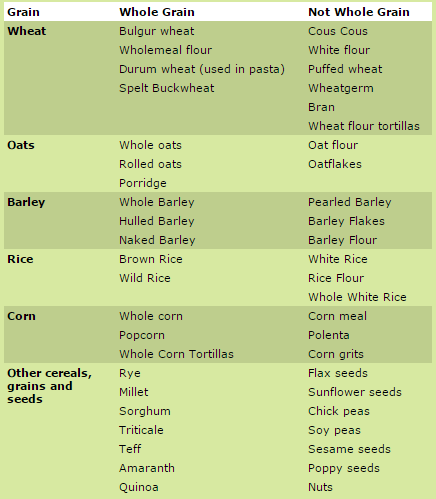The width and height of the screenshot is (436, 499).
Task: Click the Not Whole Grain column header
Action: tap(359, 12)
